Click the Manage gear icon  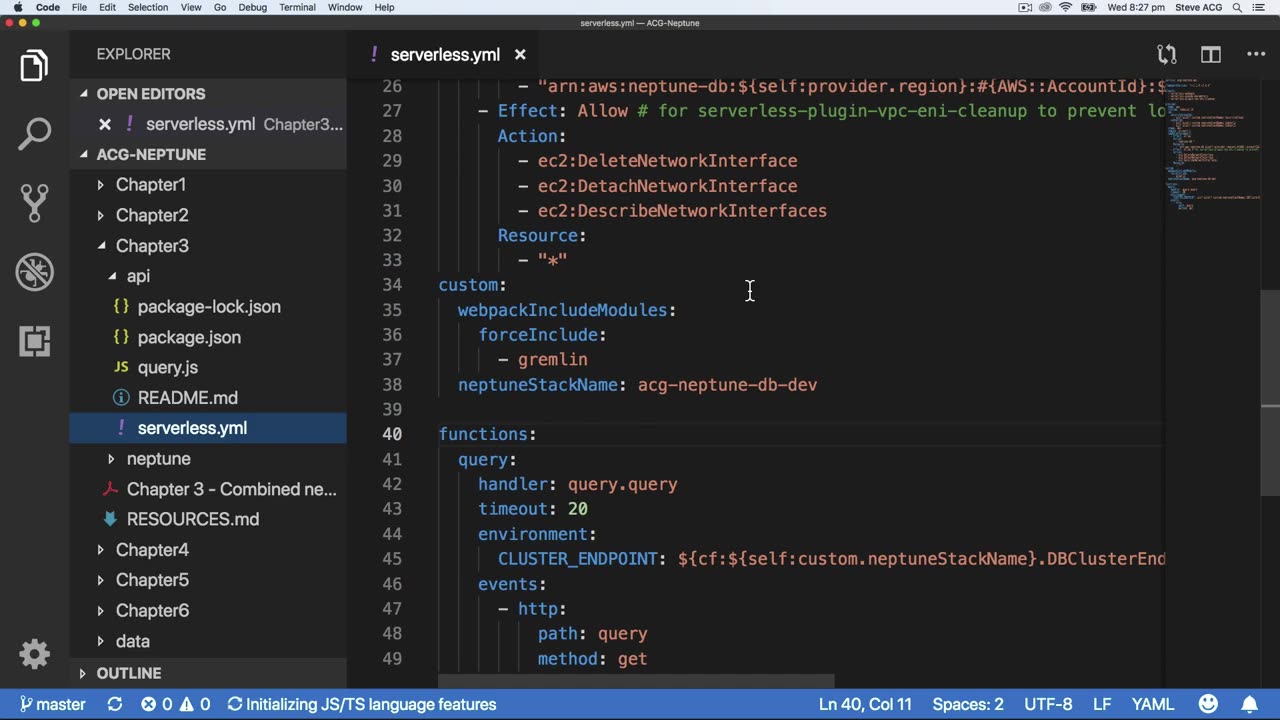[x=34, y=654]
